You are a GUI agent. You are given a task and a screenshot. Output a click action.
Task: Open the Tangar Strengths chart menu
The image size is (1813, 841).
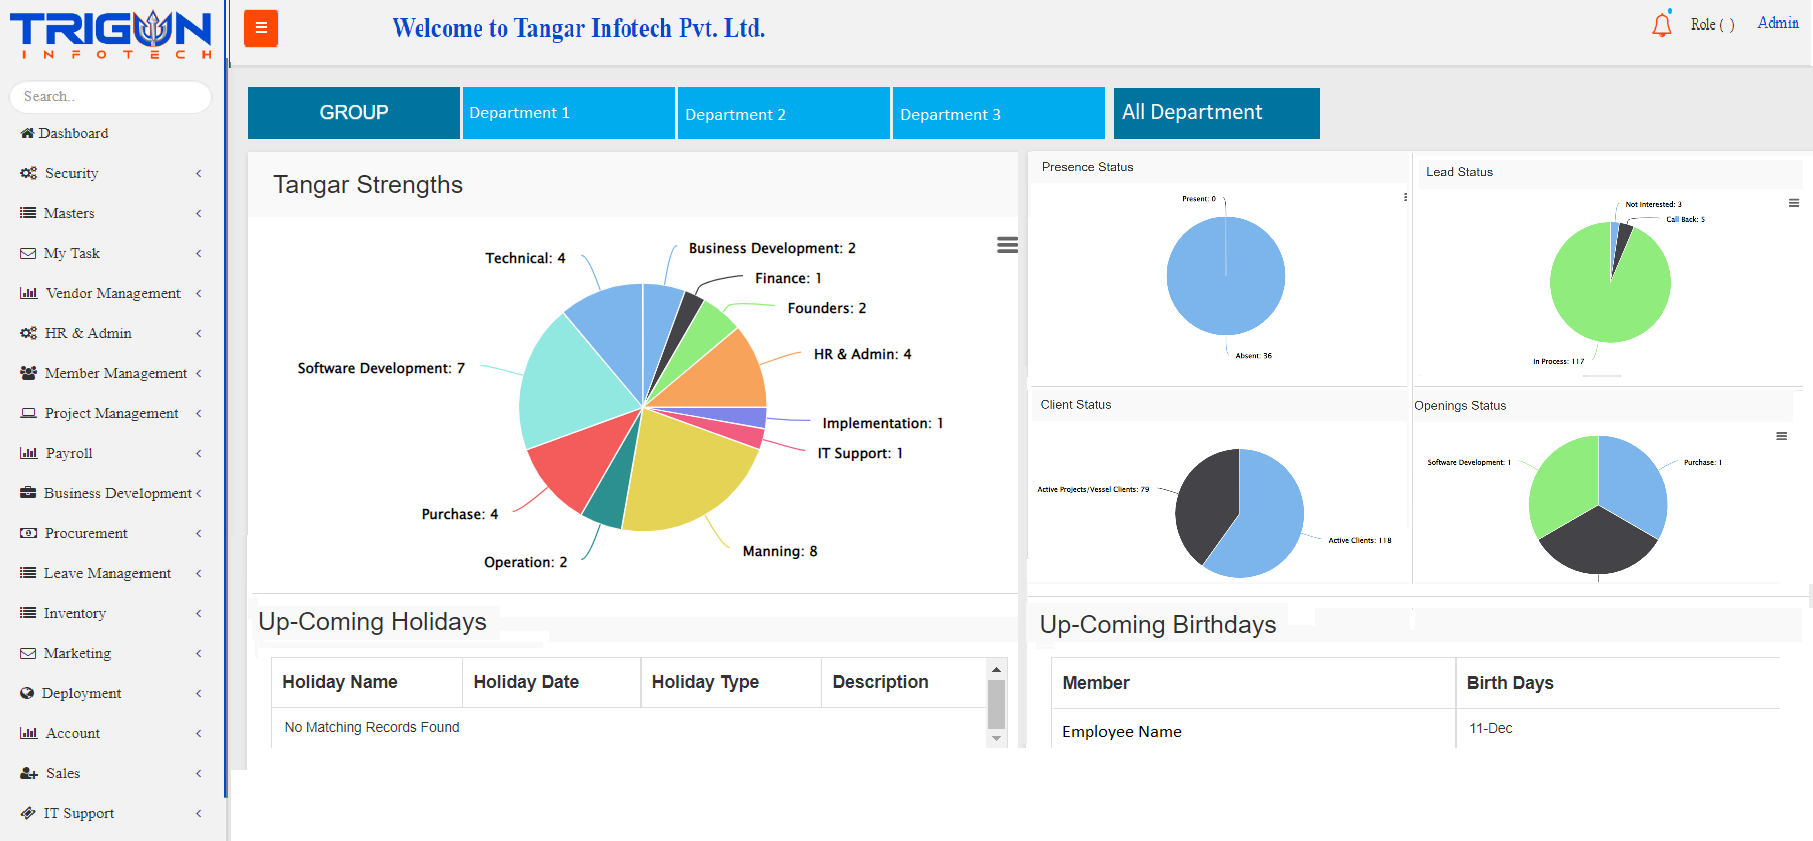1007,245
